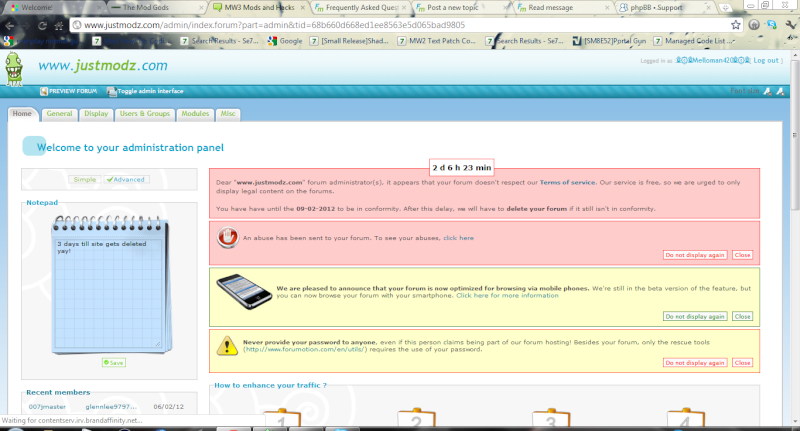Reload the page with the refresh icon

(x=42, y=25)
